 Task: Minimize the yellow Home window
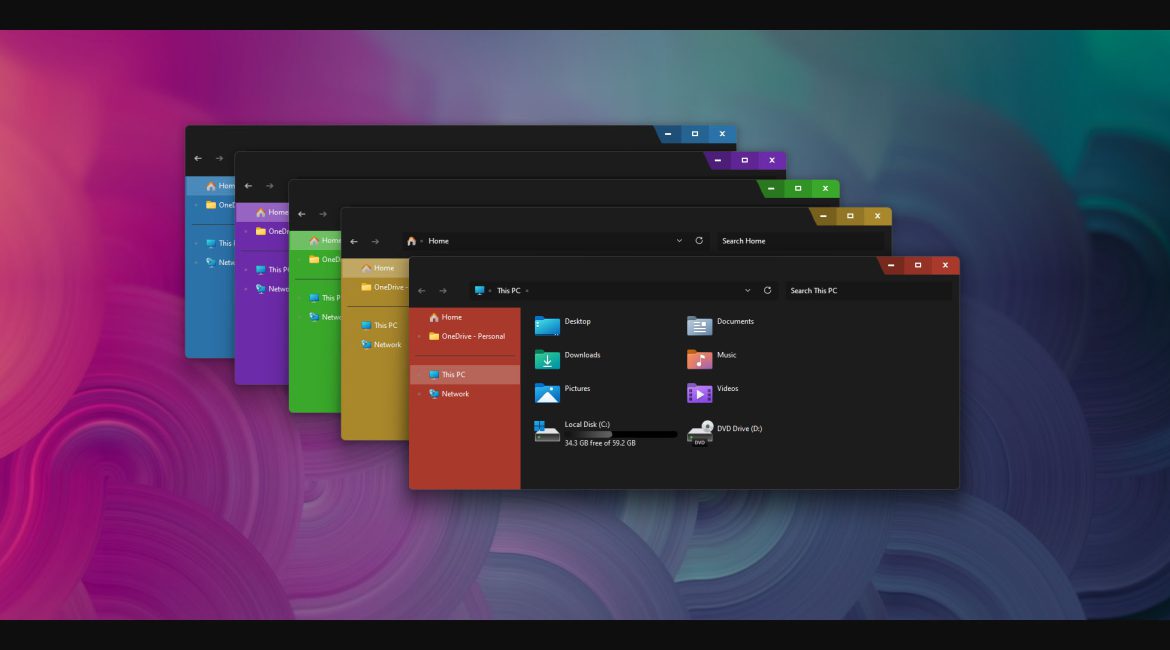823,216
